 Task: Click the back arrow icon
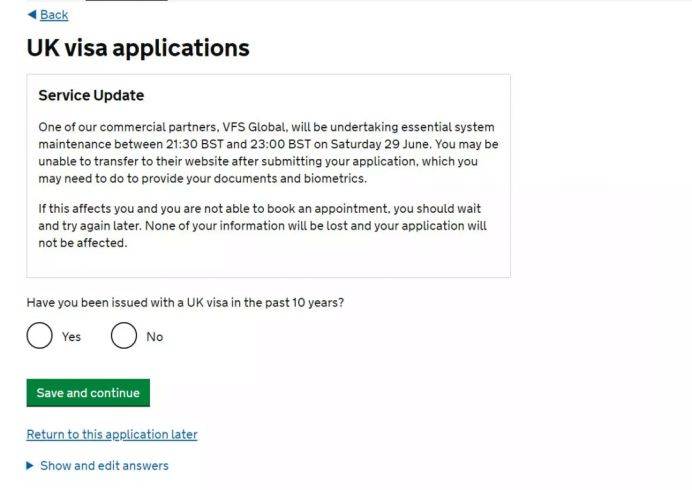click(x=32, y=15)
